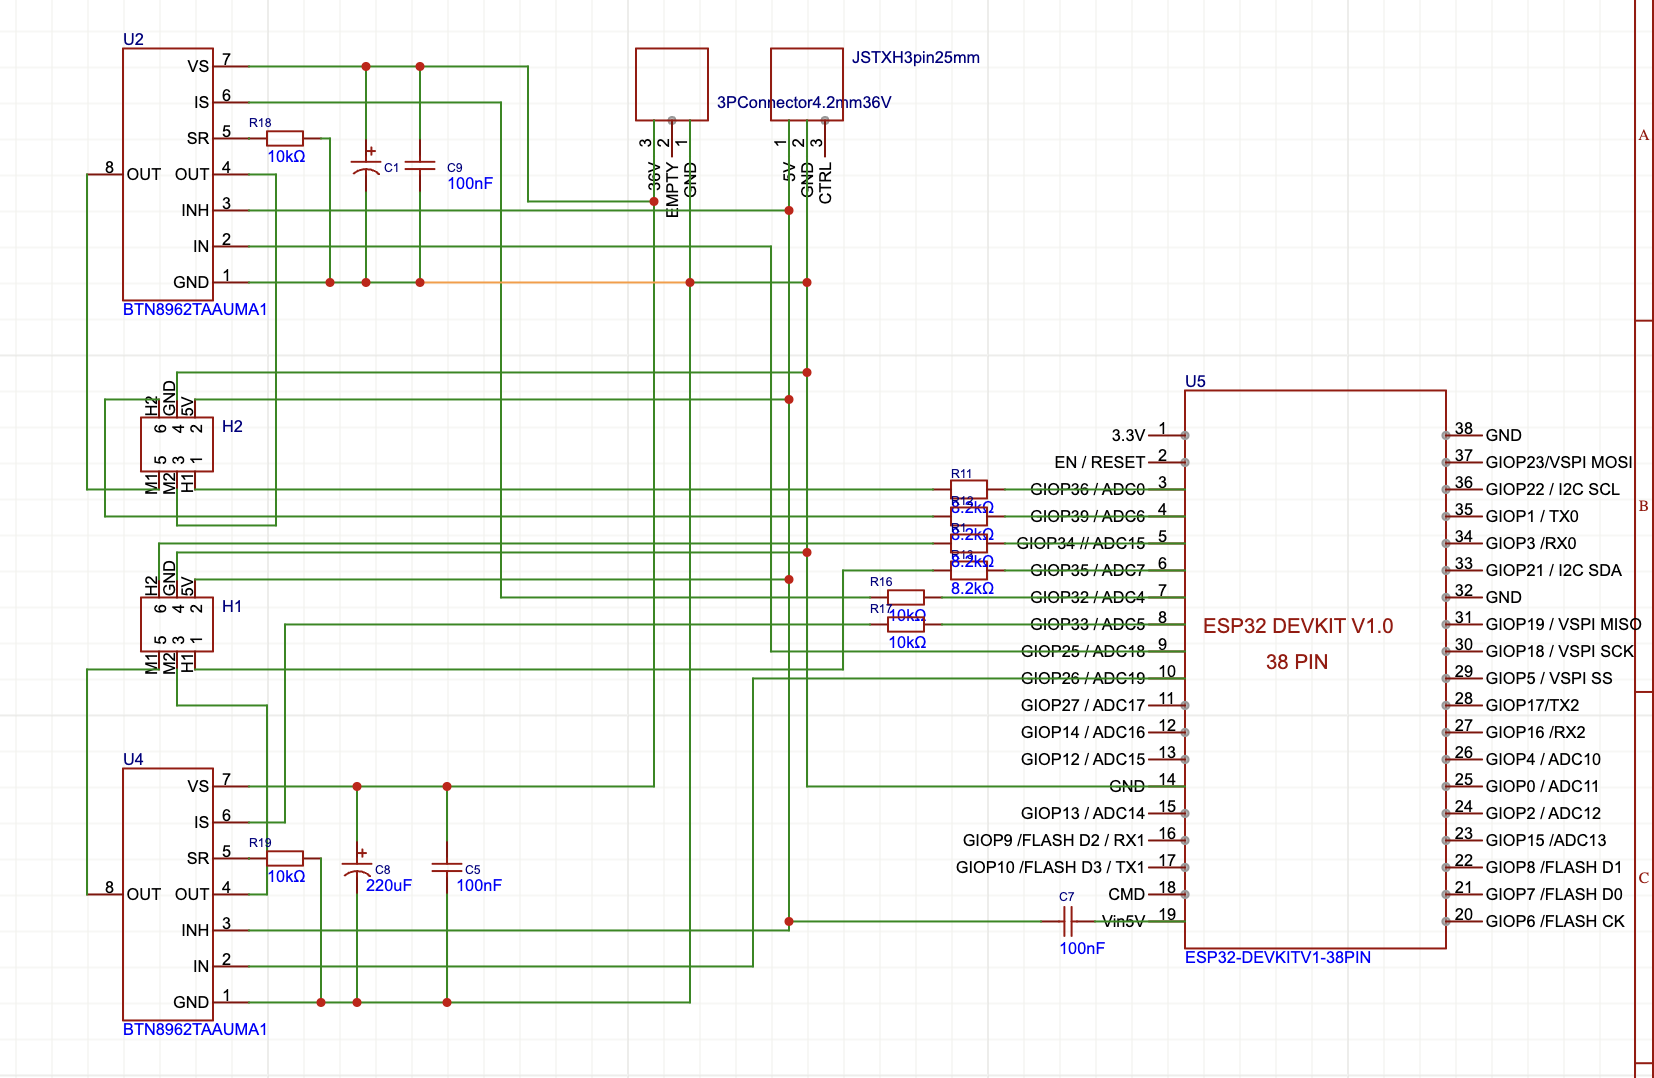
Task: Click the 100nF value of C9
Action: pyautogui.click(x=470, y=183)
